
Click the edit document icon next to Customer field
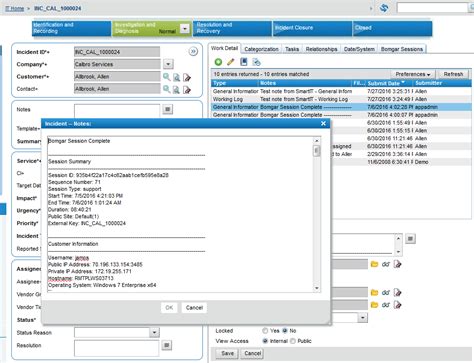point(187,77)
